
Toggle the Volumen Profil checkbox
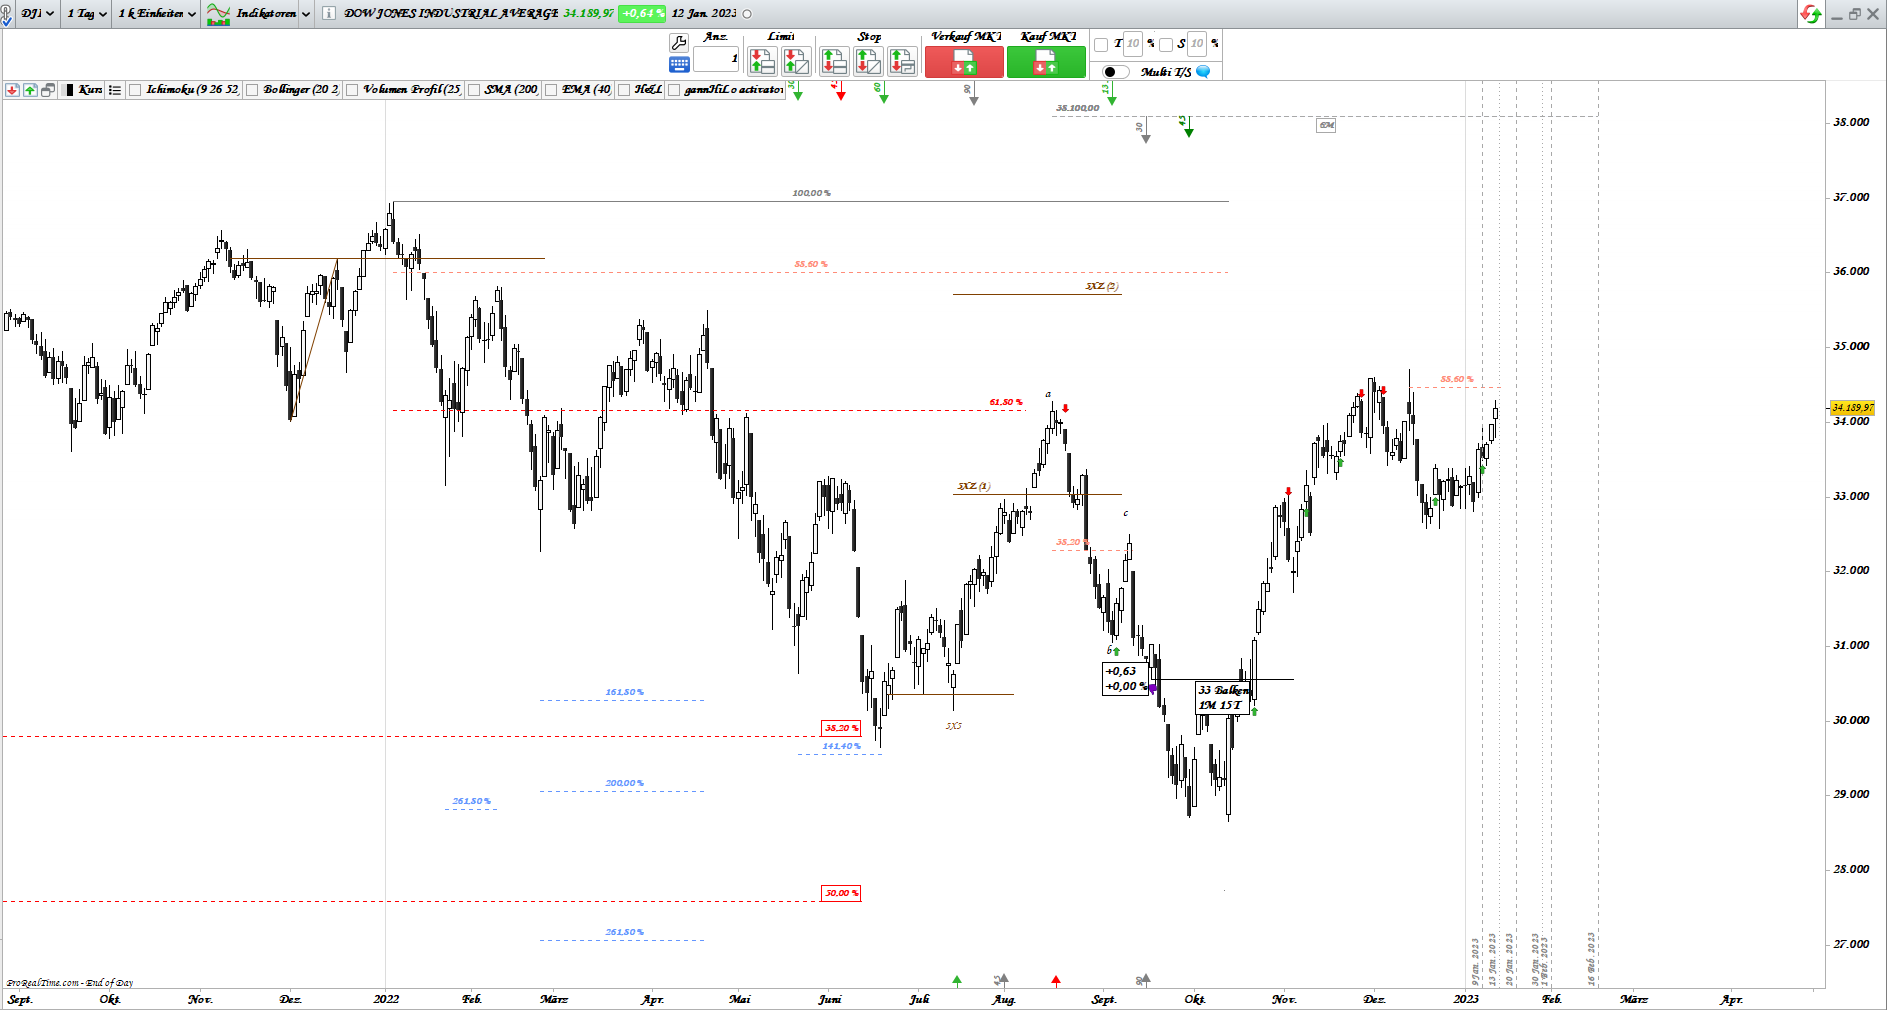352,90
